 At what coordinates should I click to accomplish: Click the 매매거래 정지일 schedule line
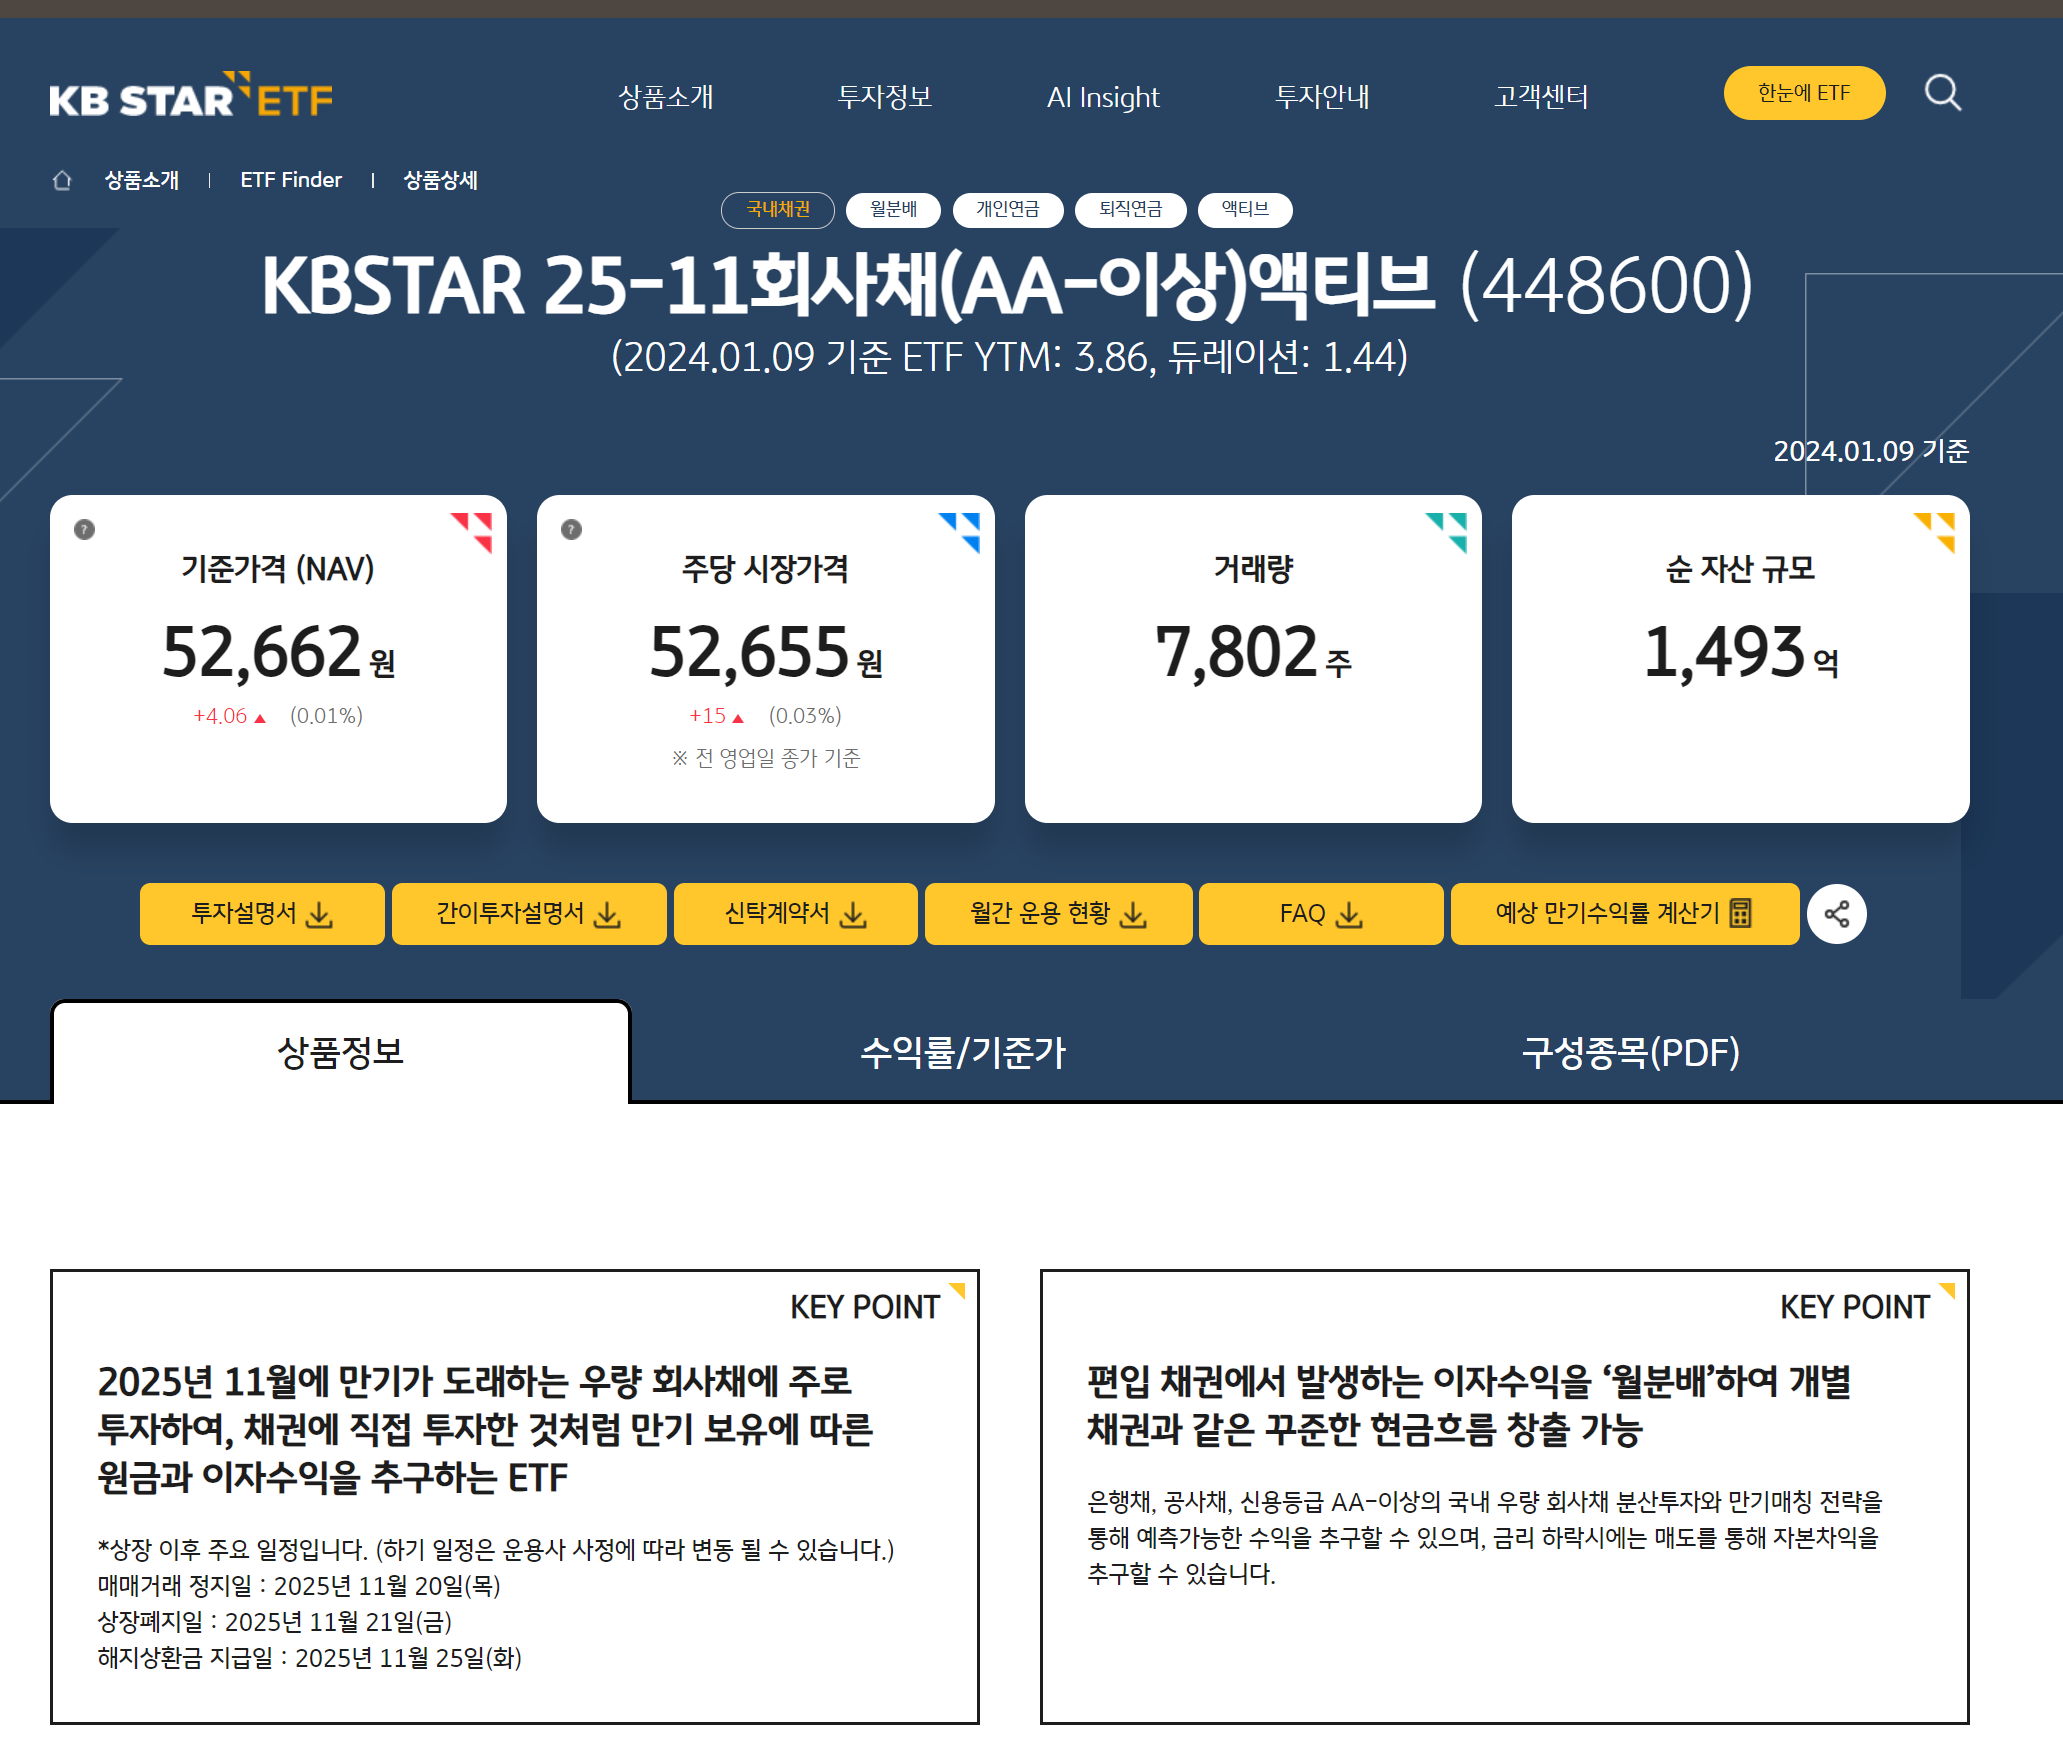pos(299,1586)
